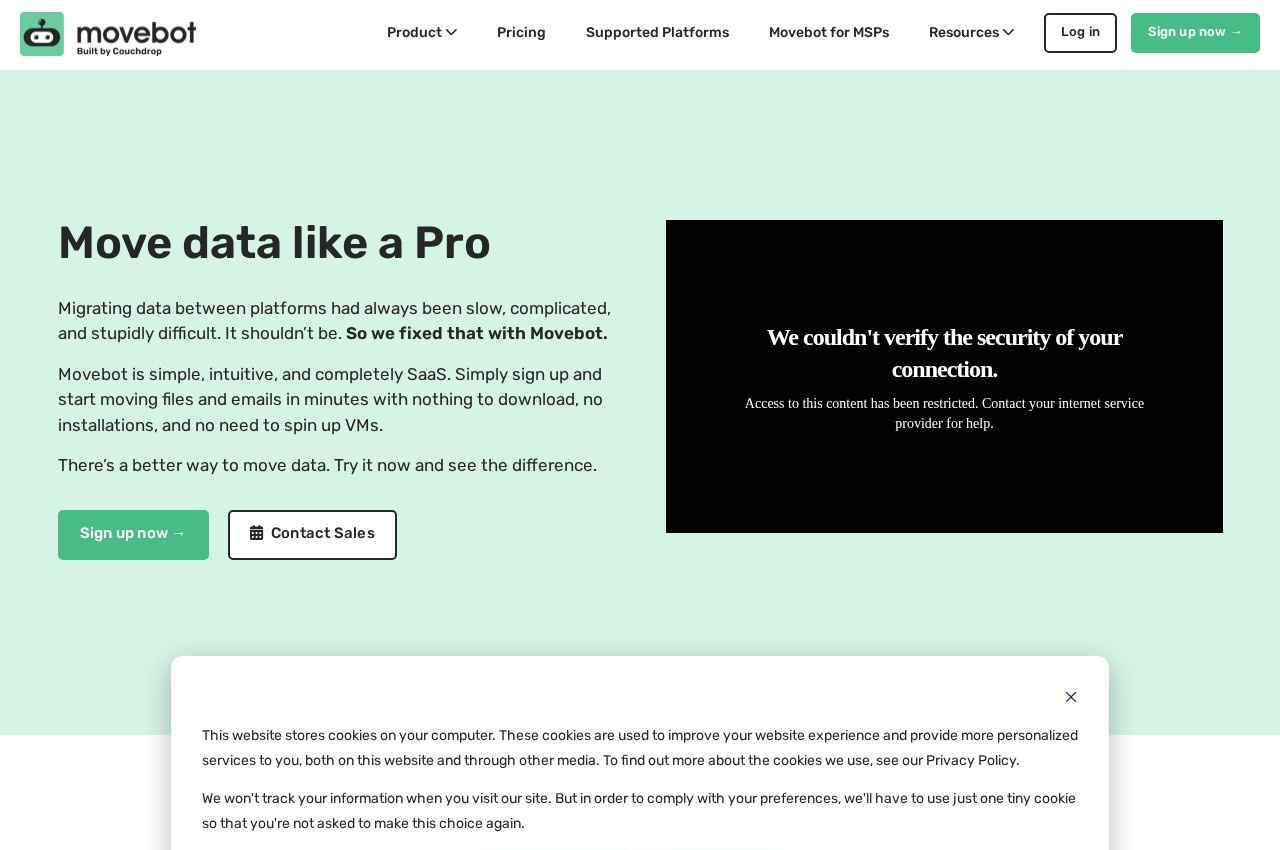
Task: Click the Movebot robot logo icon
Action: [x=42, y=34]
